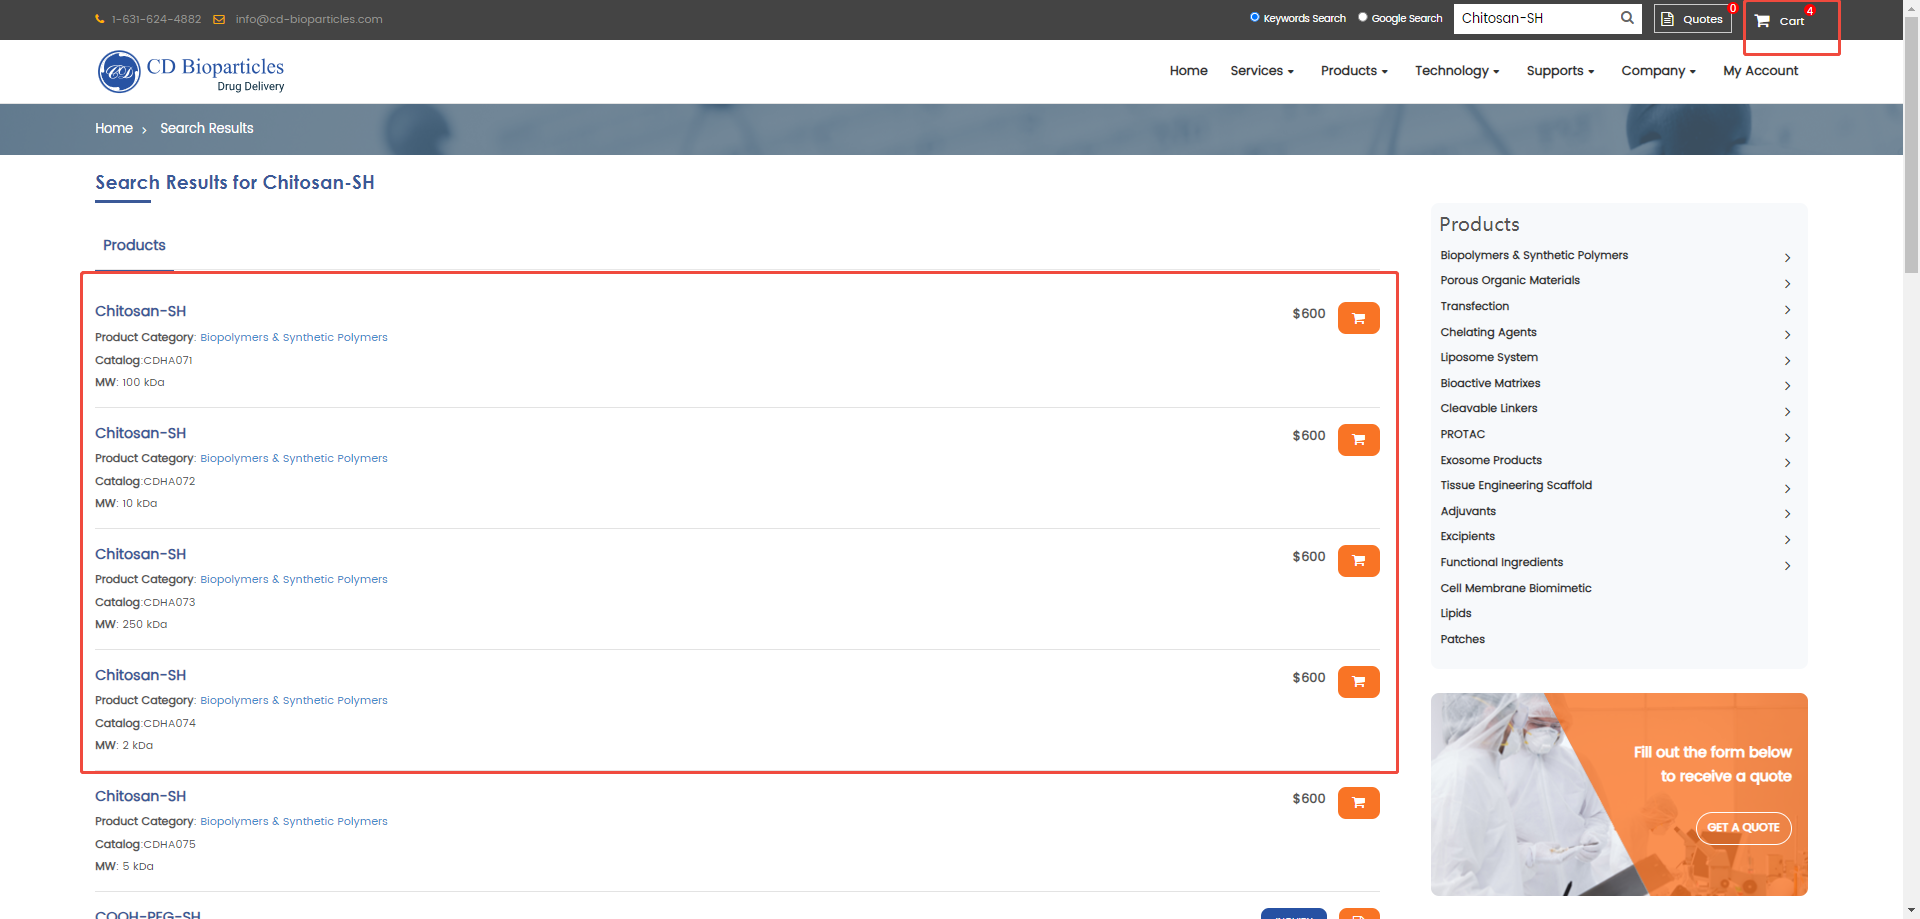The width and height of the screenshot is (1920, 919).
Task: Select Keywords Search radio button
Action: pyautogui.click(x=1254, y=17)
